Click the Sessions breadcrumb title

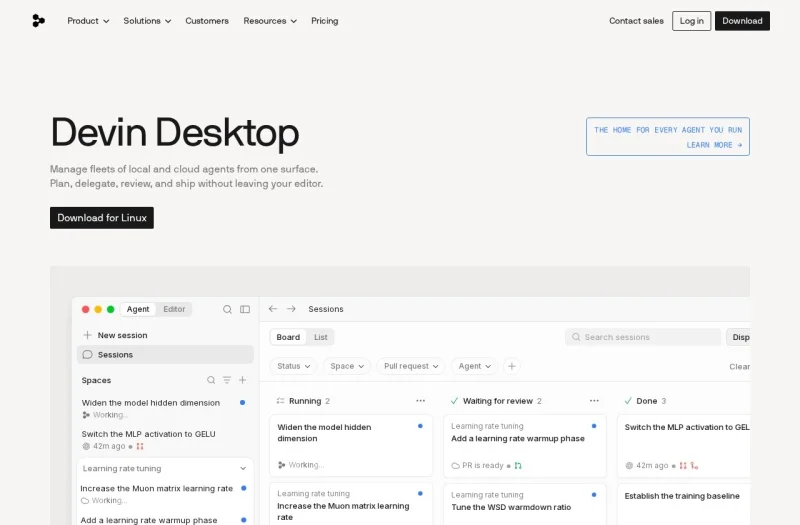coord(326,309)
